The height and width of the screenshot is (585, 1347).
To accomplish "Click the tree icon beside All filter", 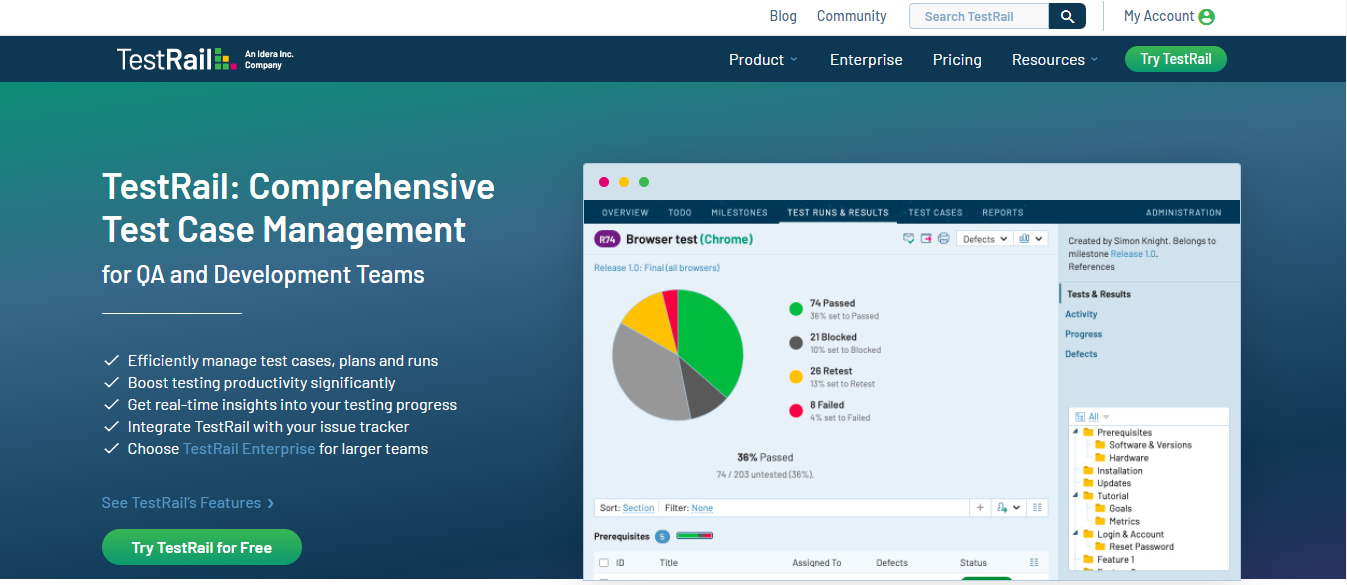I will click(x=1080, y=417).
